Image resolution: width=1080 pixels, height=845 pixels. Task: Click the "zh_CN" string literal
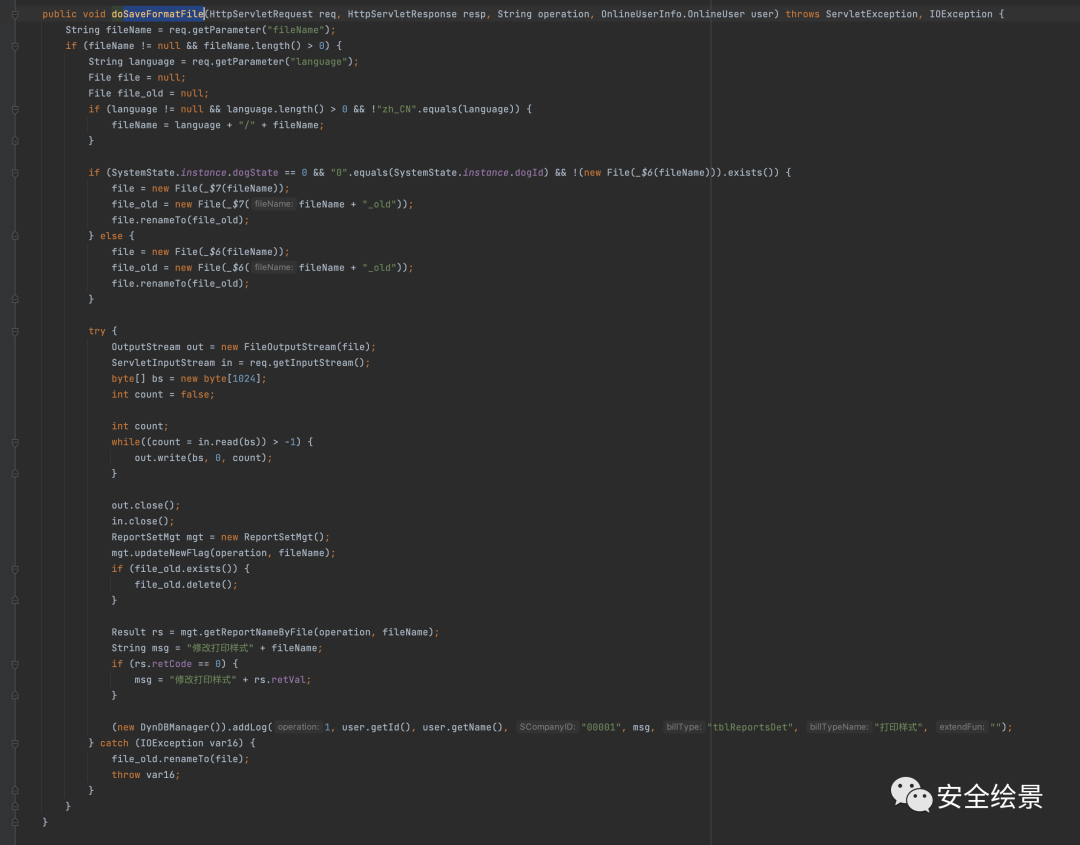coord(397,109)
